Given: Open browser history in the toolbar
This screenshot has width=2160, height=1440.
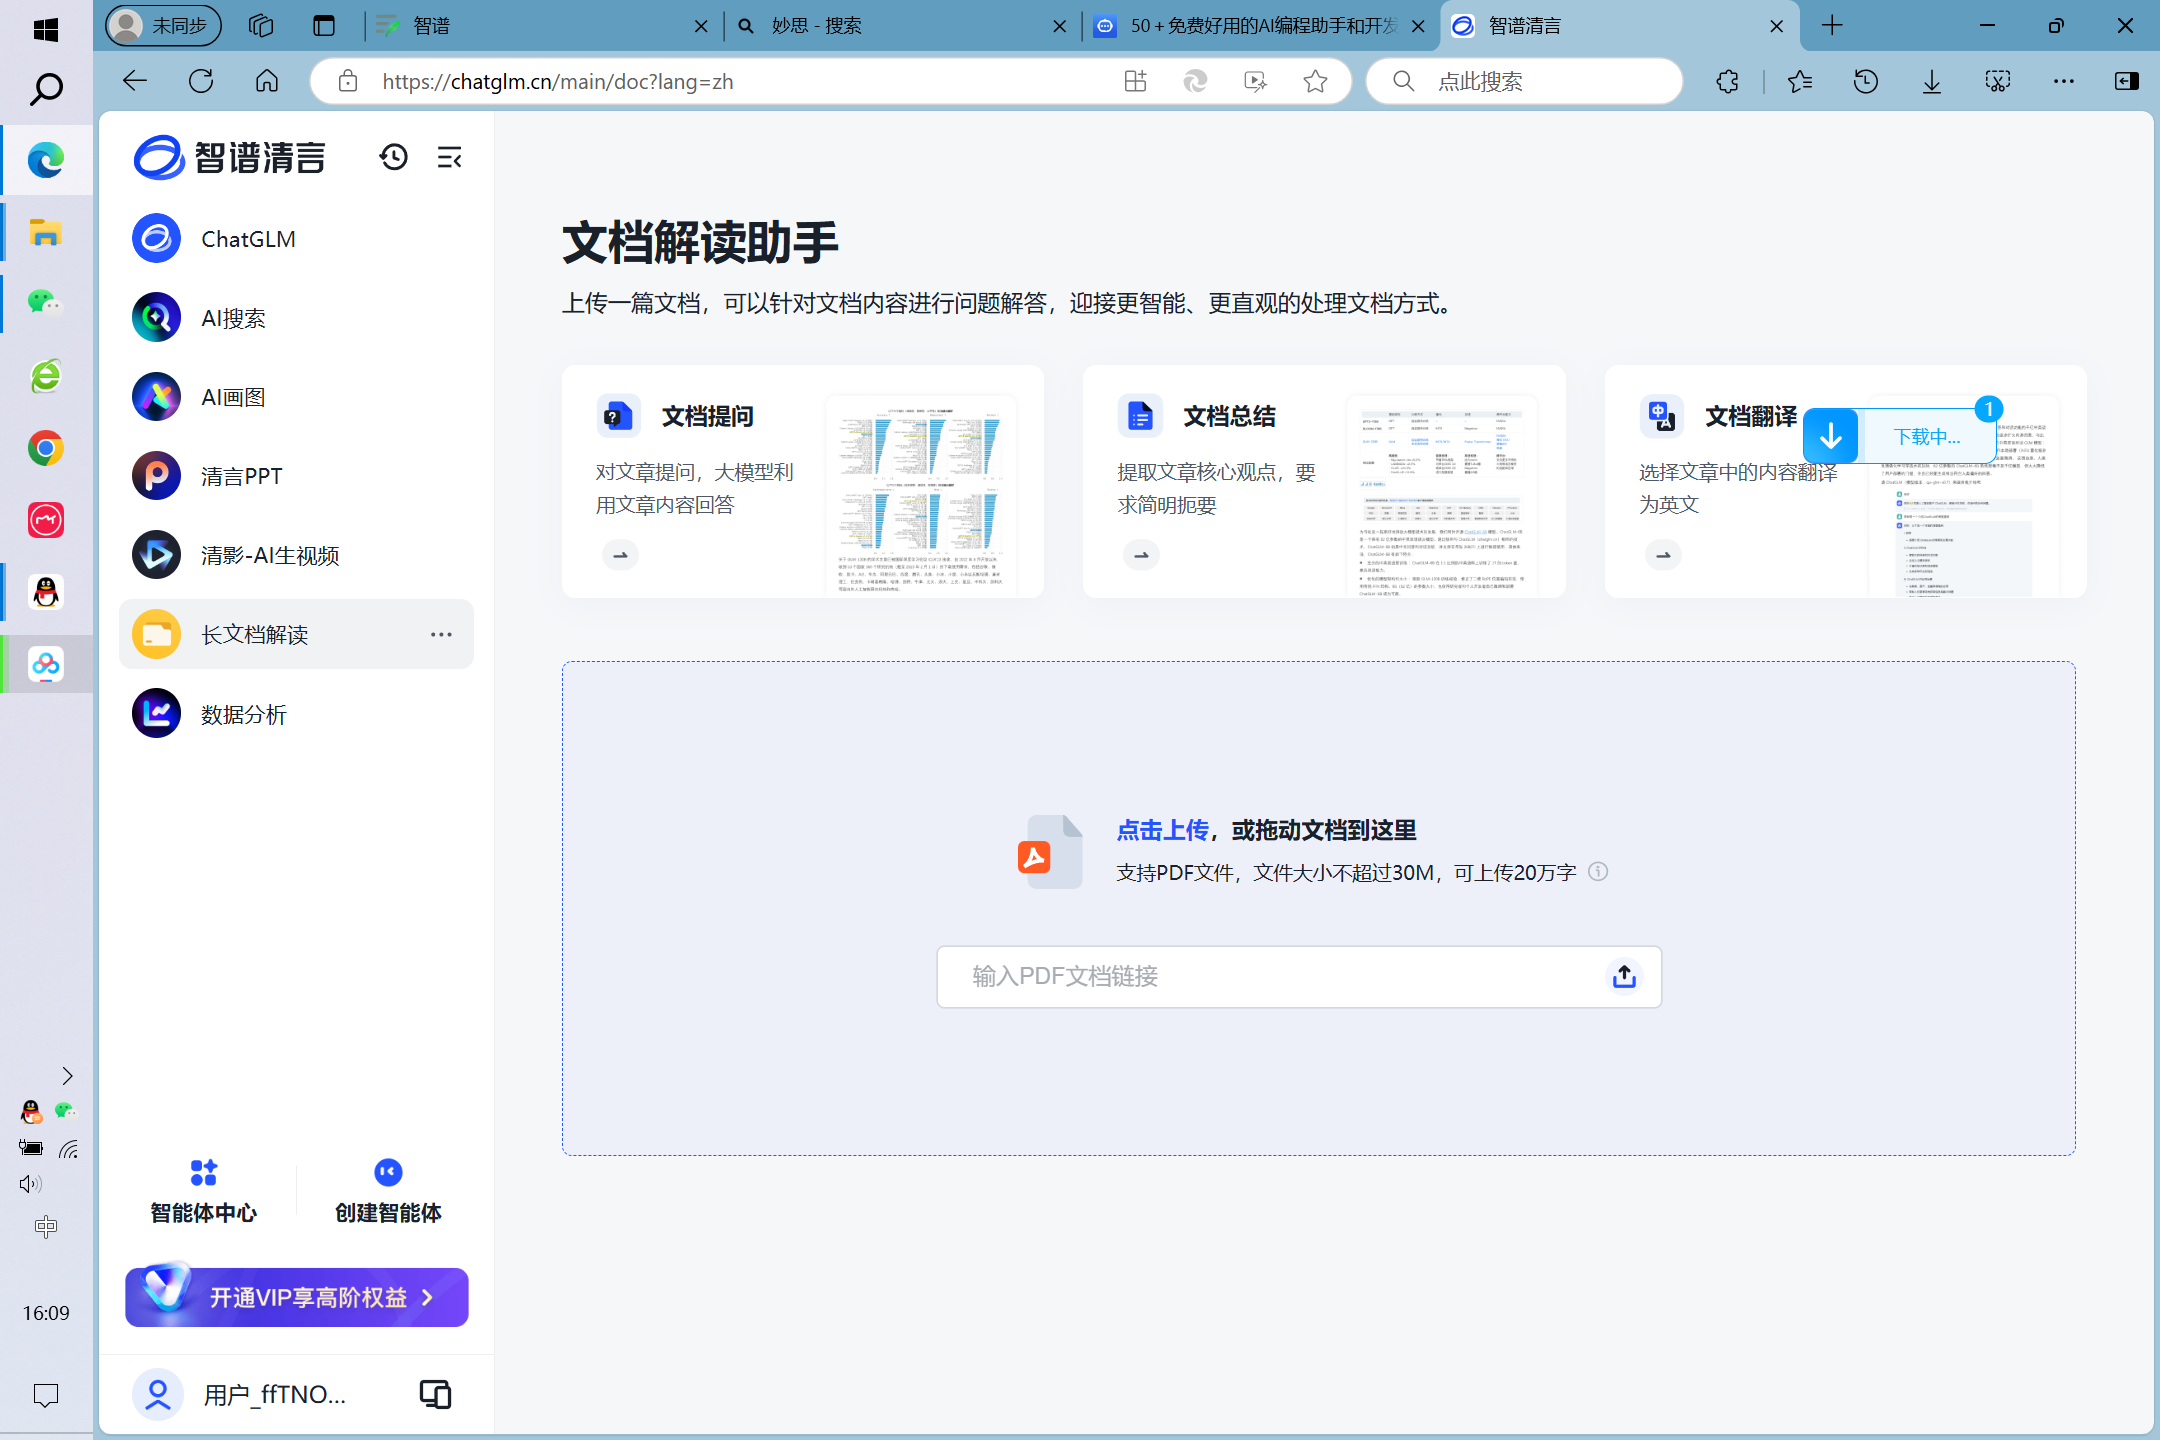Looking at the screenshot, I should coord(1865,81).
